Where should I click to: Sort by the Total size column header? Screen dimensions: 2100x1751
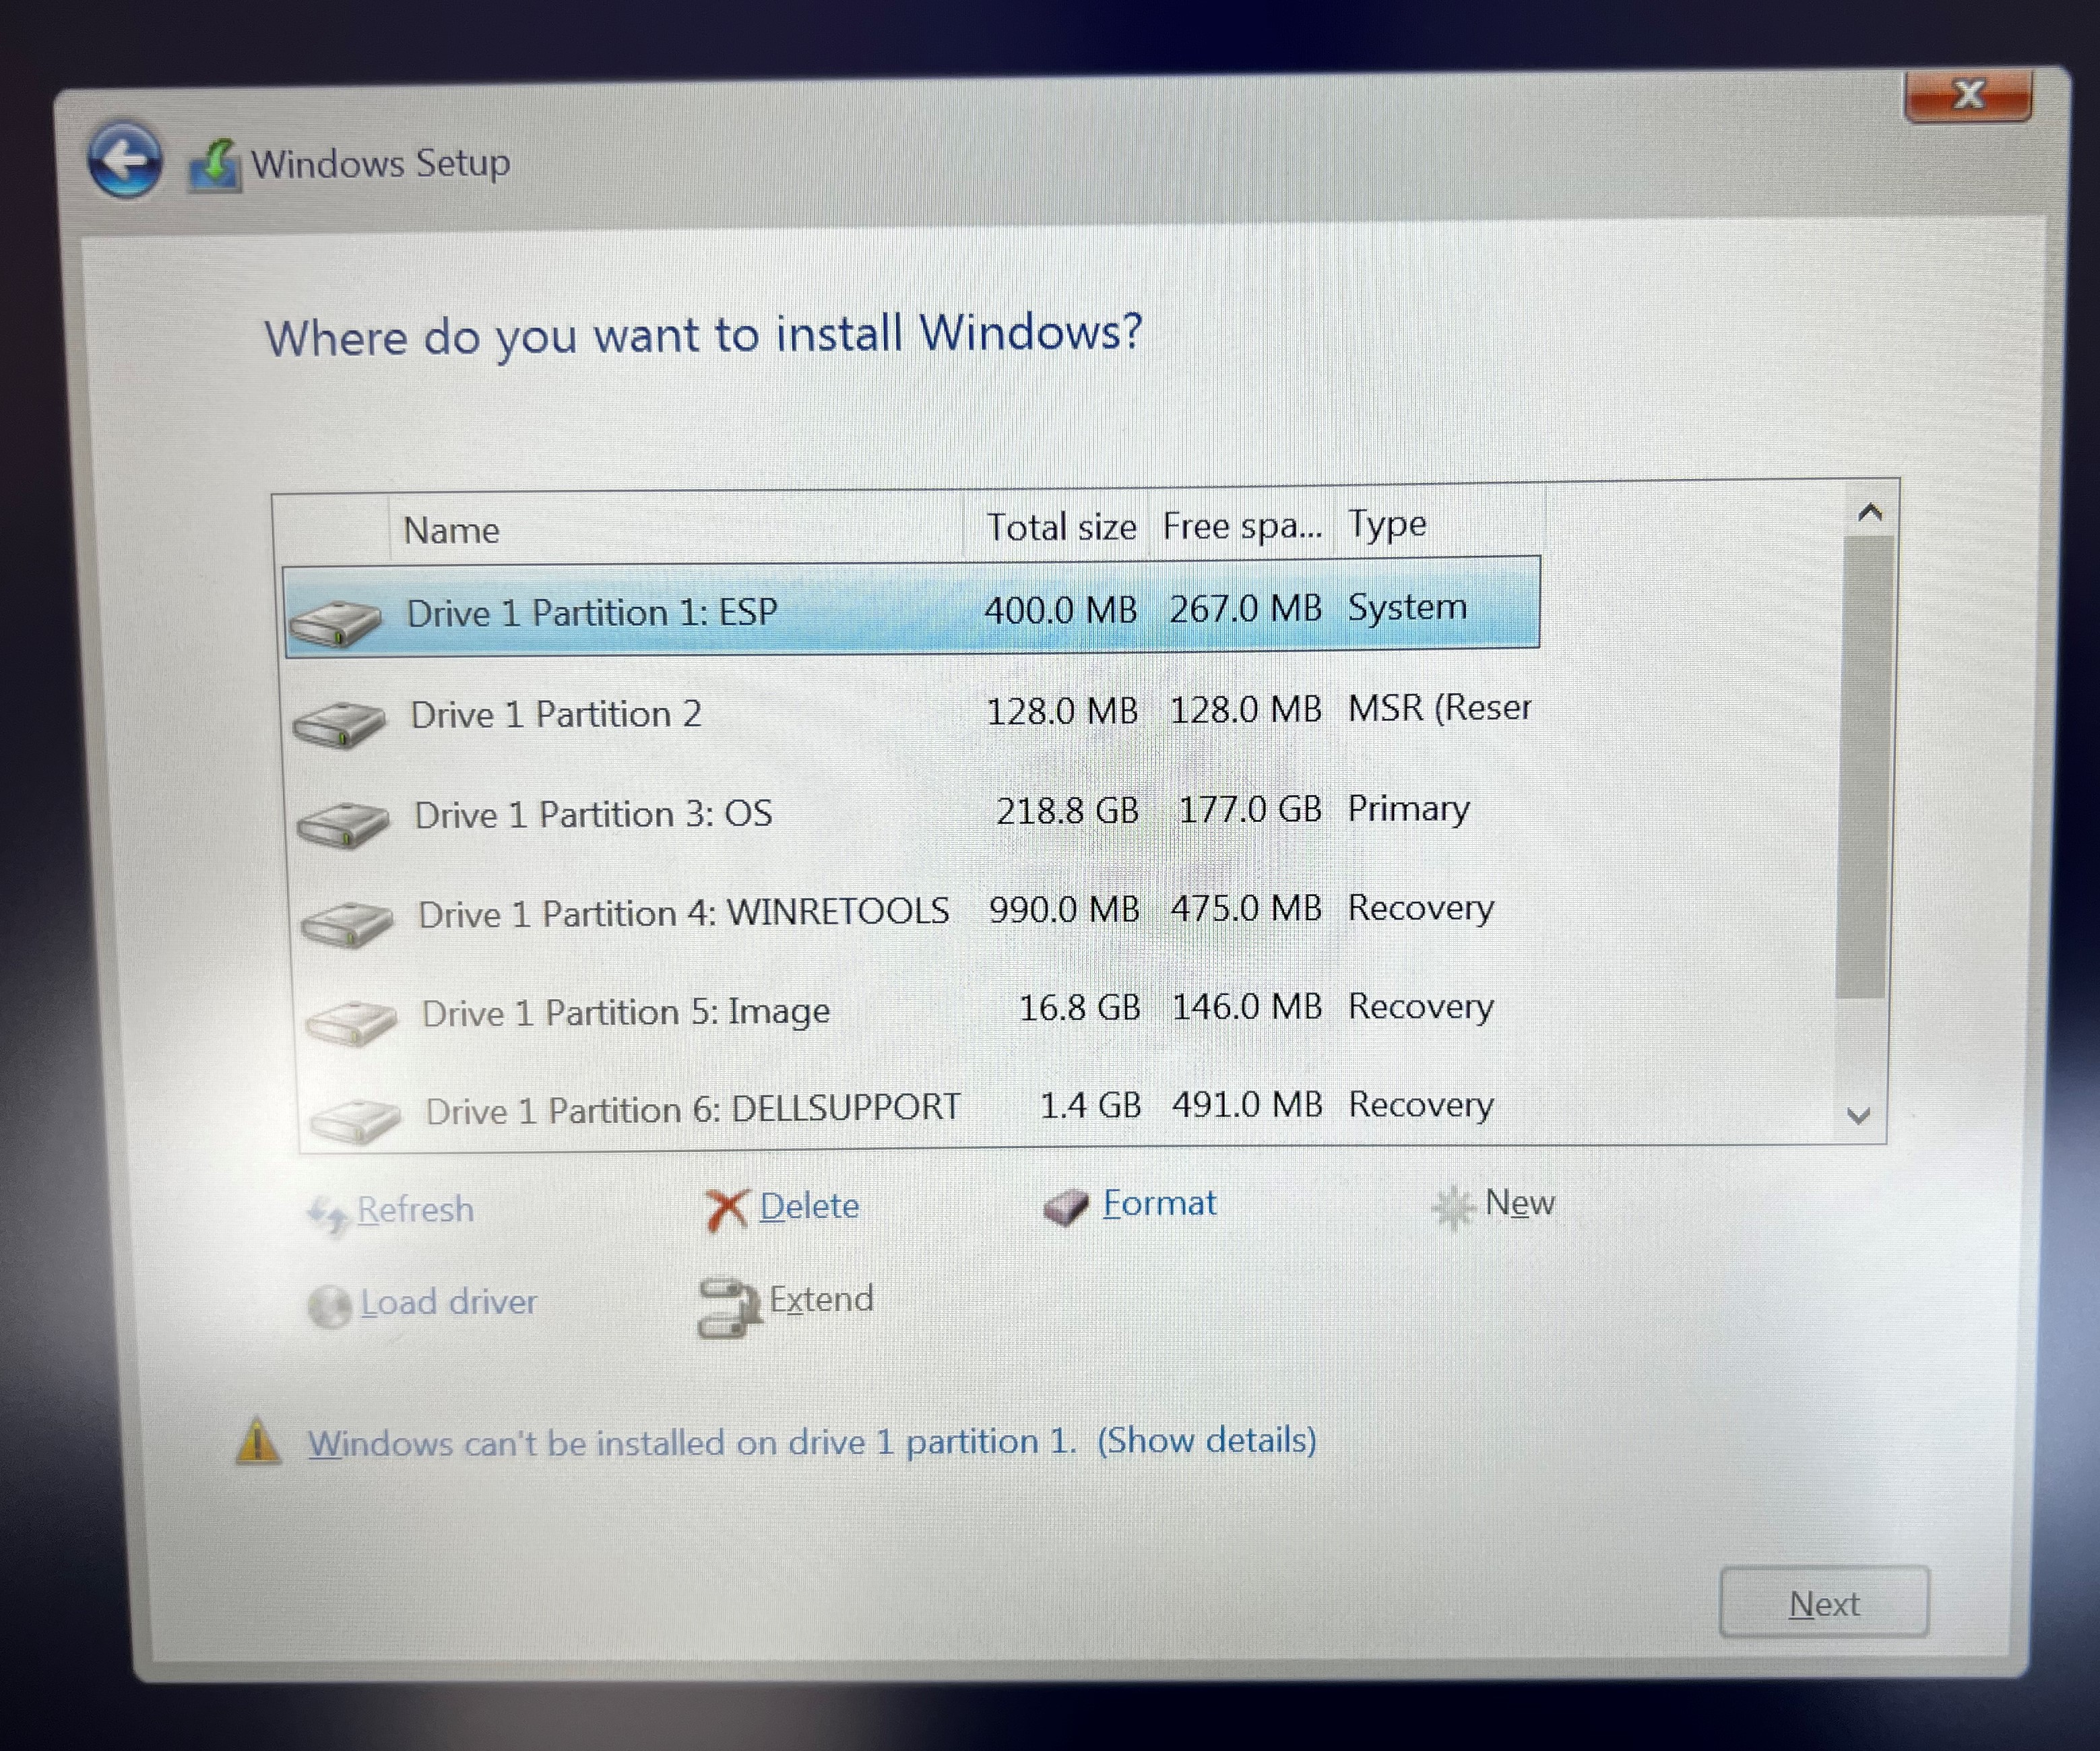click(1056, 526)
